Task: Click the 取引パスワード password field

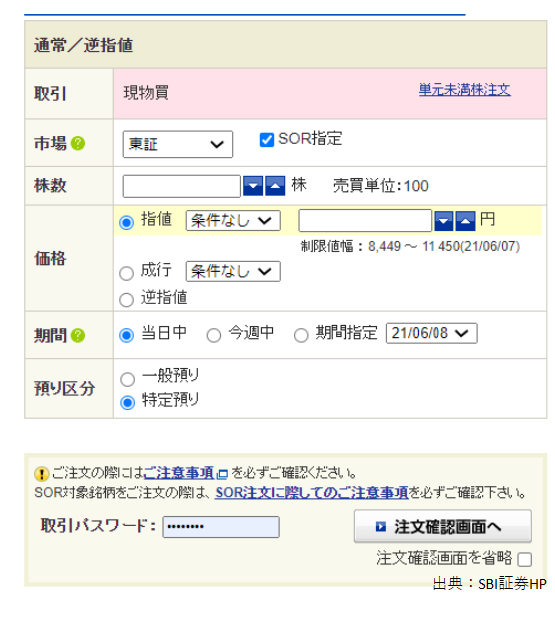Action: point(221,527)
